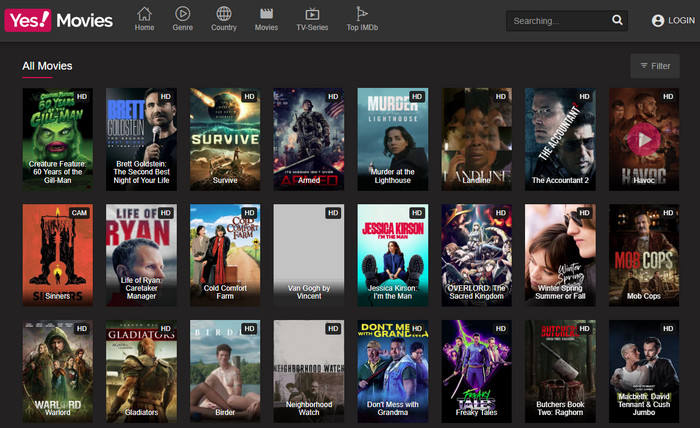Click the HD badge on The Accountant 2
700x428 pixels.
[584, 97]
